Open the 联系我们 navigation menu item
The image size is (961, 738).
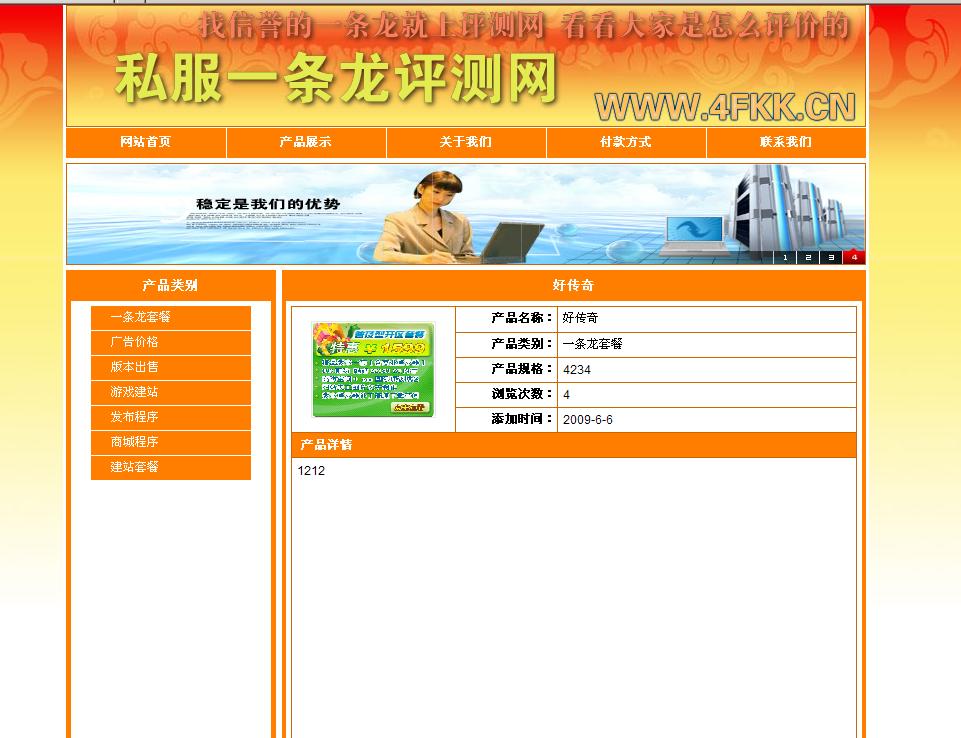point(784,142)
